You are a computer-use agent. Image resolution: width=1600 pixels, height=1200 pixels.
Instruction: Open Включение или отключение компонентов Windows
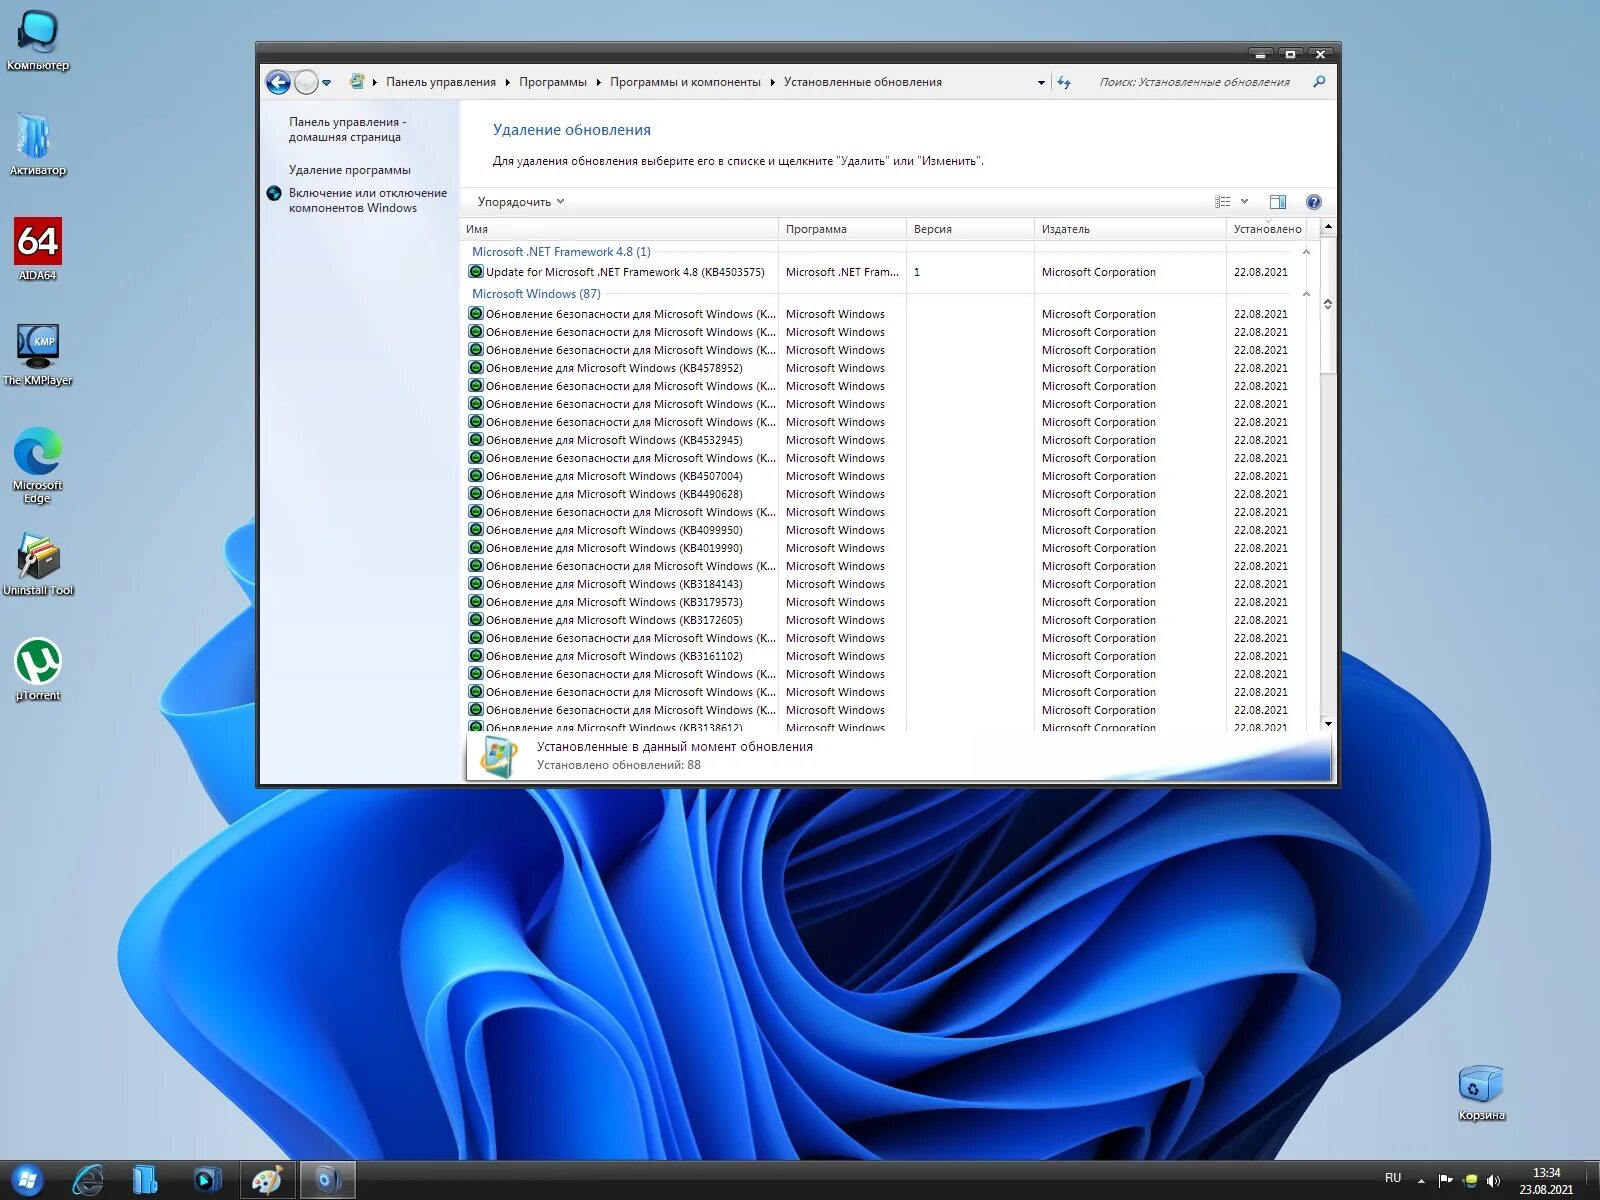click(x=367, y=200)
